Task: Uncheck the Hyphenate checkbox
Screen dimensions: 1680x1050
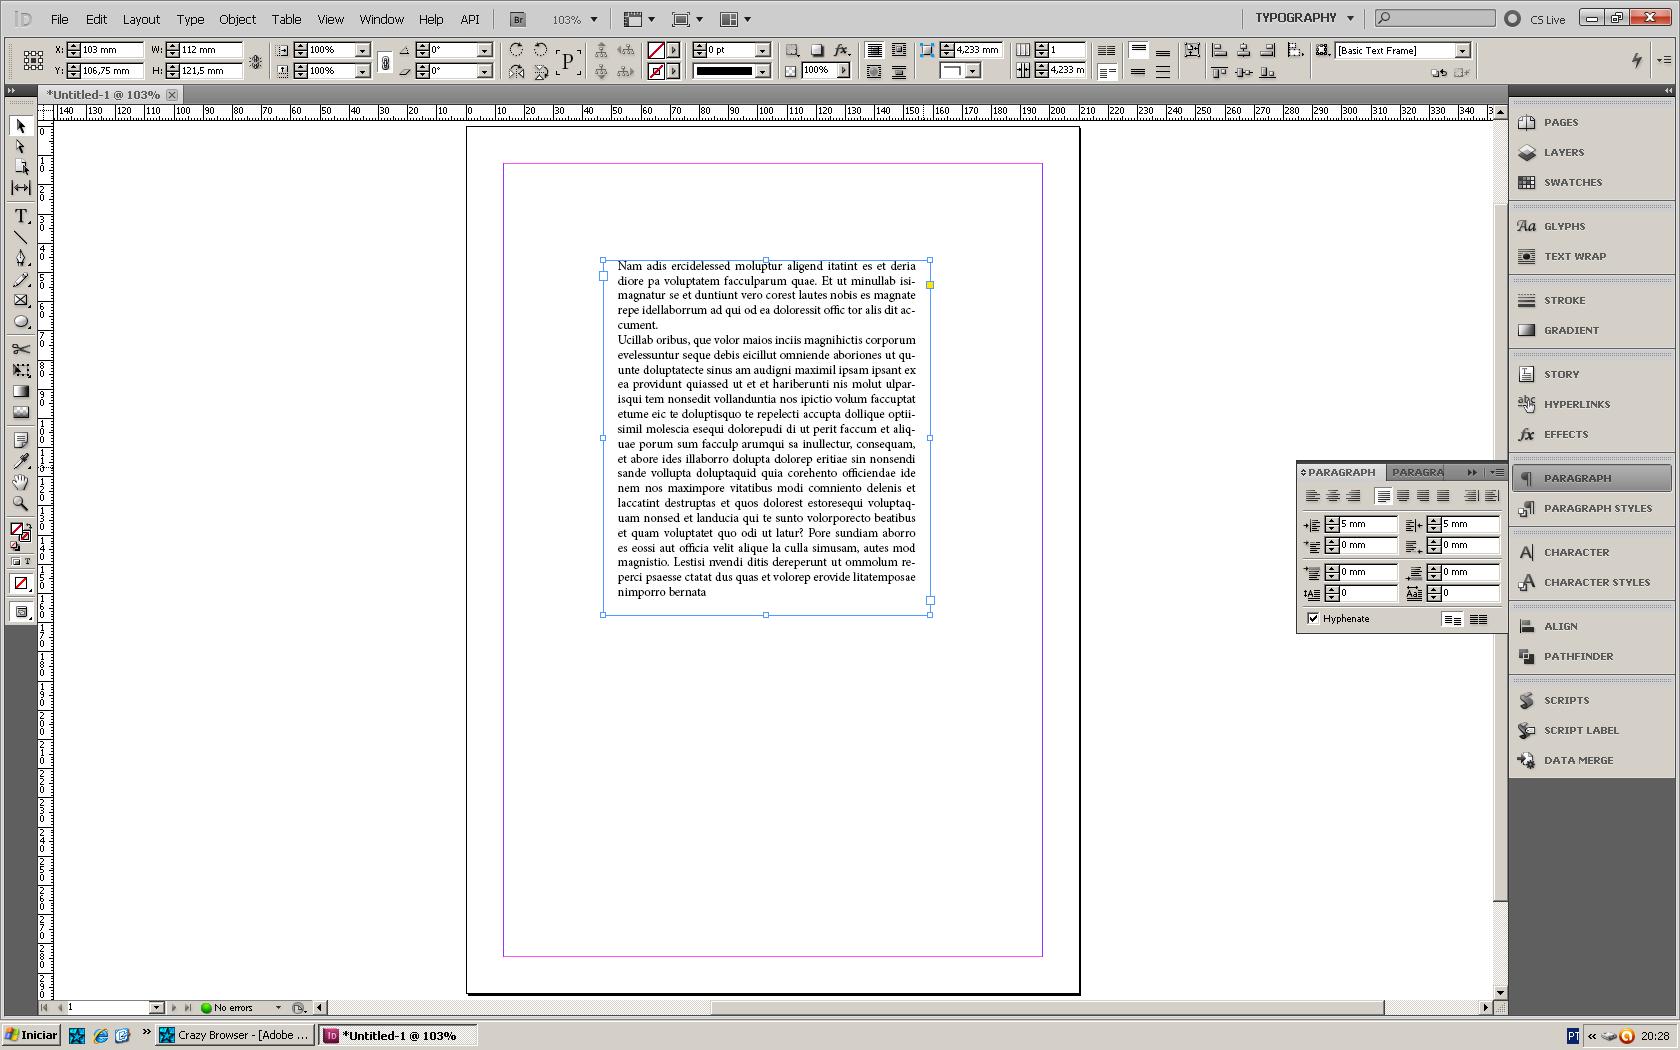Action: coord(1313,619)
